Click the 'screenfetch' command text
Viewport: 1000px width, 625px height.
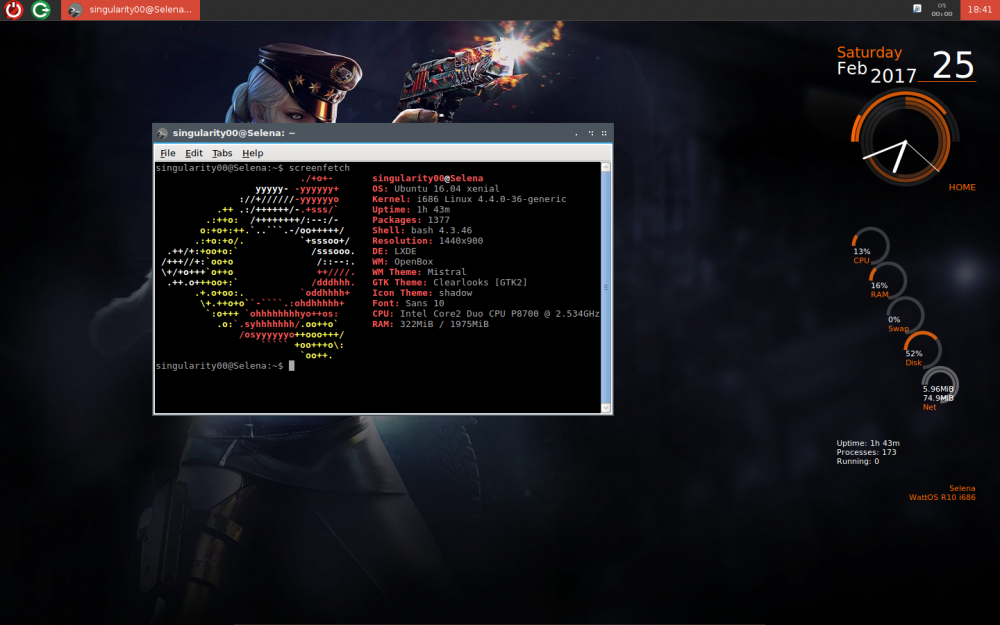click(320, 168)
